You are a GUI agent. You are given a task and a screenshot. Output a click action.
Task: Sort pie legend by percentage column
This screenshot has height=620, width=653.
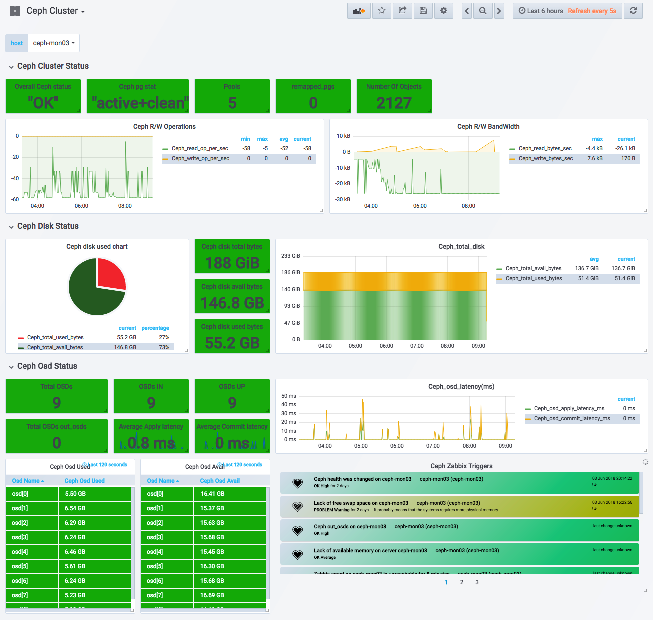(x=155, y=328)
